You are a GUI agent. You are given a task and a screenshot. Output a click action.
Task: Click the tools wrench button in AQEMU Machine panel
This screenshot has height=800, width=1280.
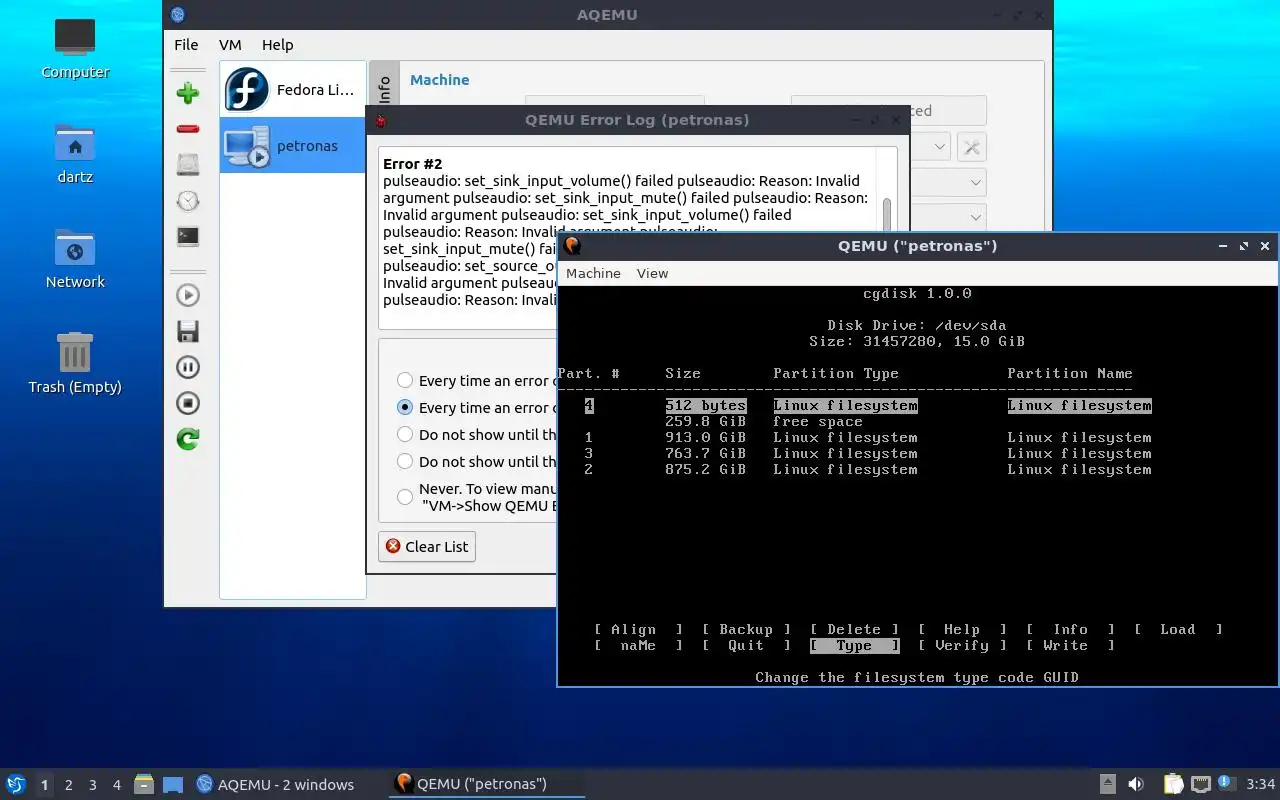[x=971, y=147]
